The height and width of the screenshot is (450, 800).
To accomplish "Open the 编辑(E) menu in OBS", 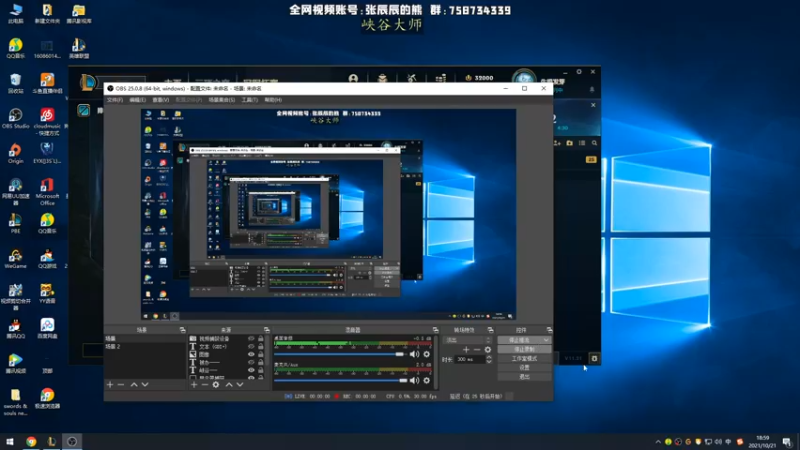I will tap(137, 100).
